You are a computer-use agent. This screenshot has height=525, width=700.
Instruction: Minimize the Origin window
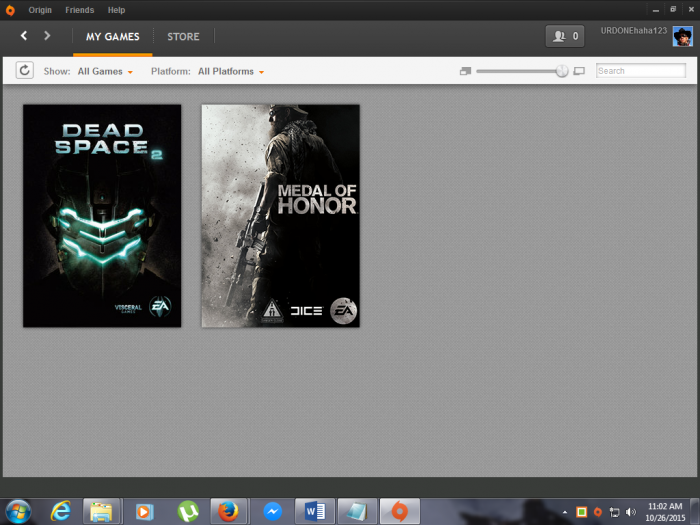click(x=656, y=9)
